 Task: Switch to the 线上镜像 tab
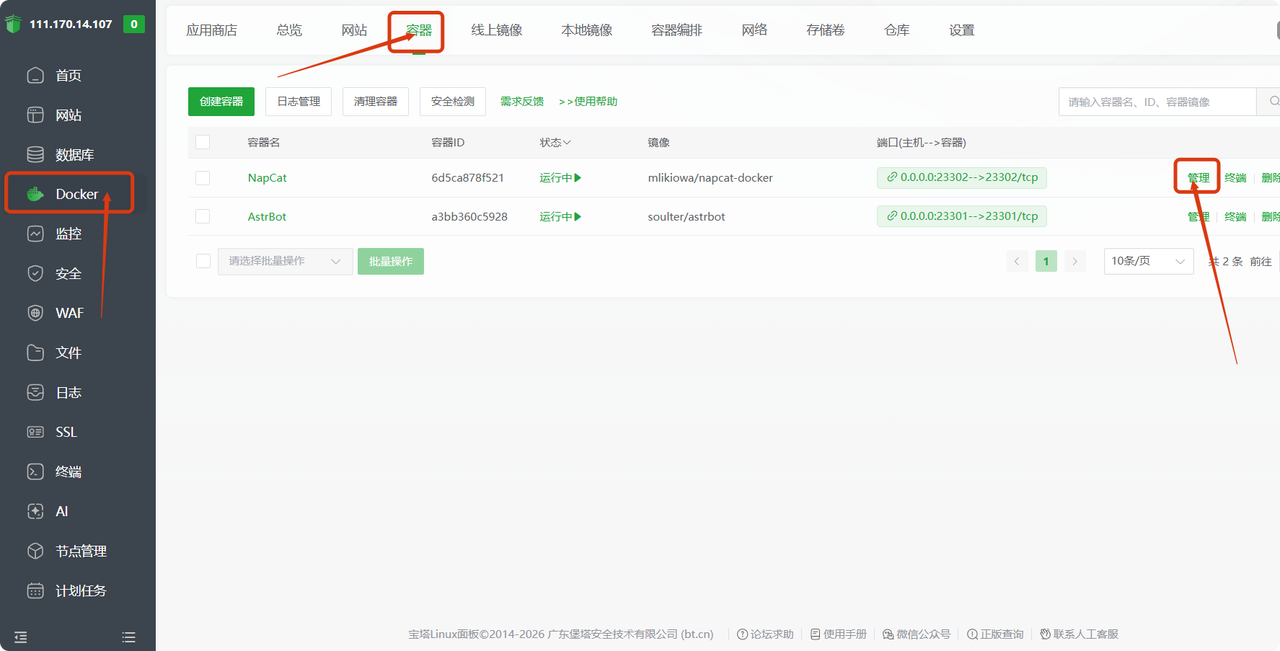pos(496,30)
